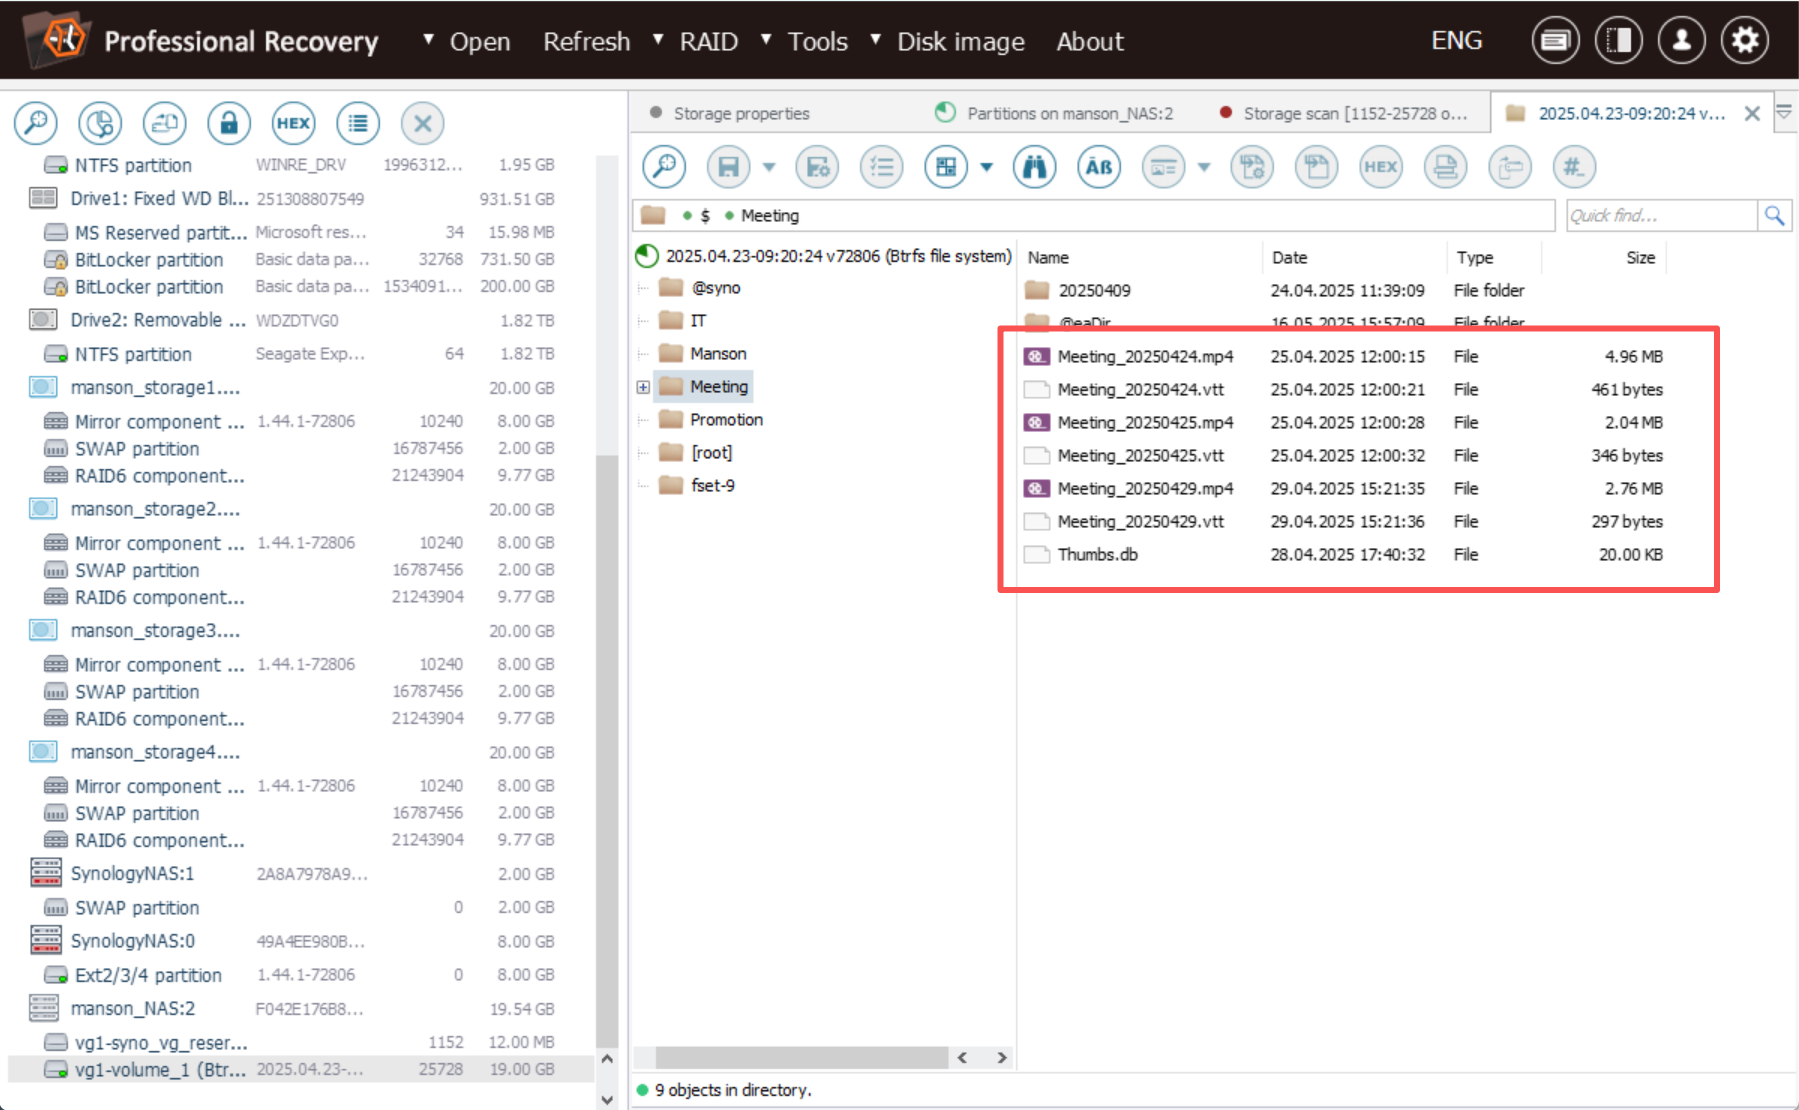This screenshot has width=1799, height=1110.
Task: Click the list view icon in left toolbar
Action: pos(358,123)
